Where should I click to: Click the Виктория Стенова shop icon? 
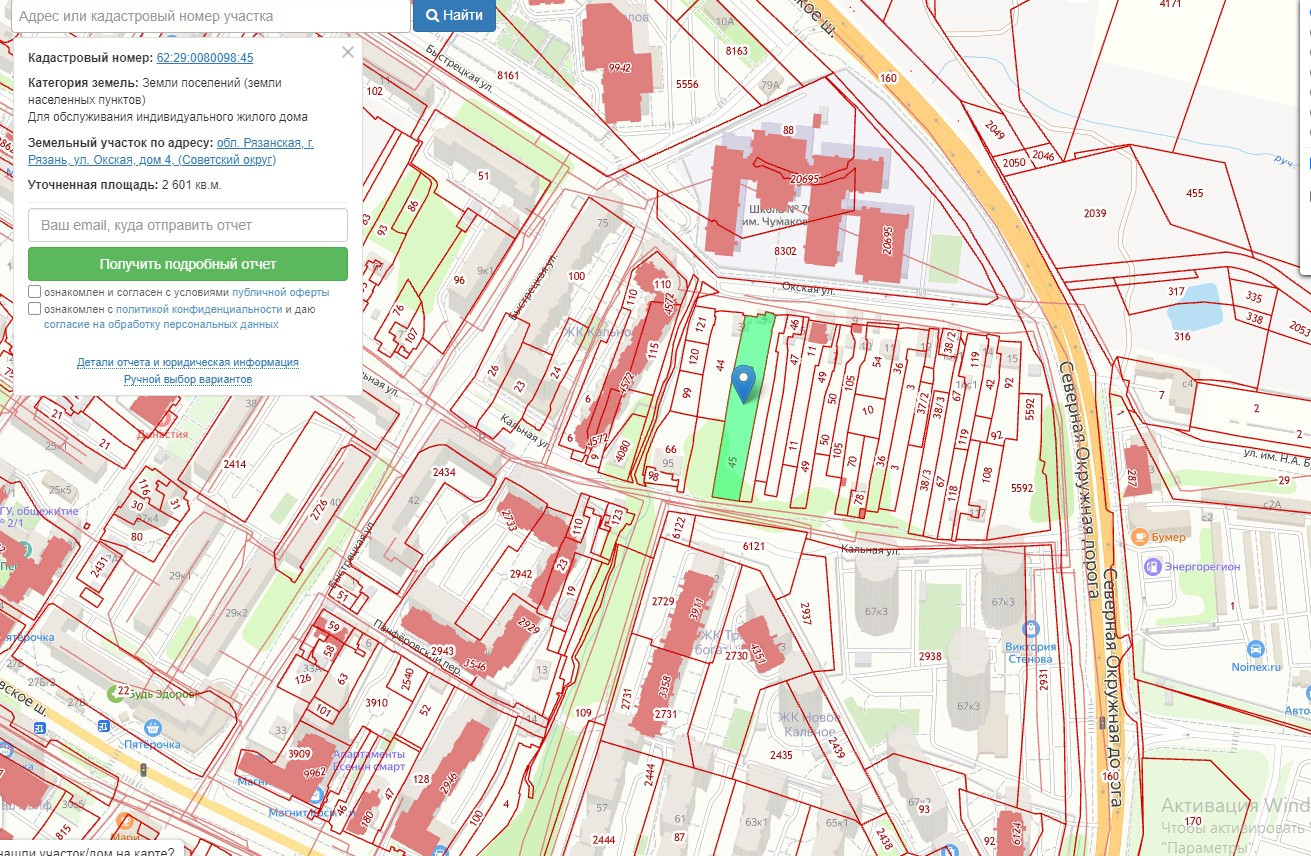1031,629
